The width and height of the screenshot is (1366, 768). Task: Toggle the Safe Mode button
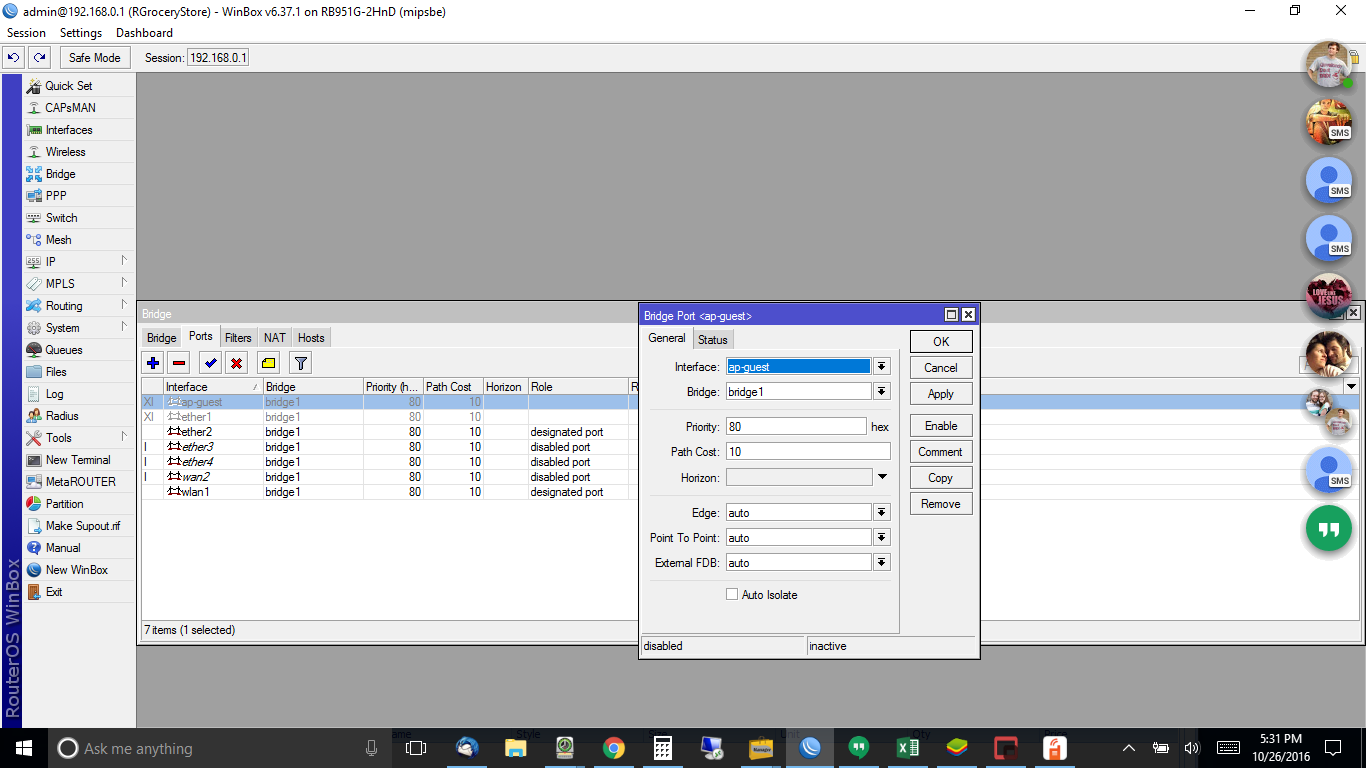pyautogui.click(x=94, y=58)
